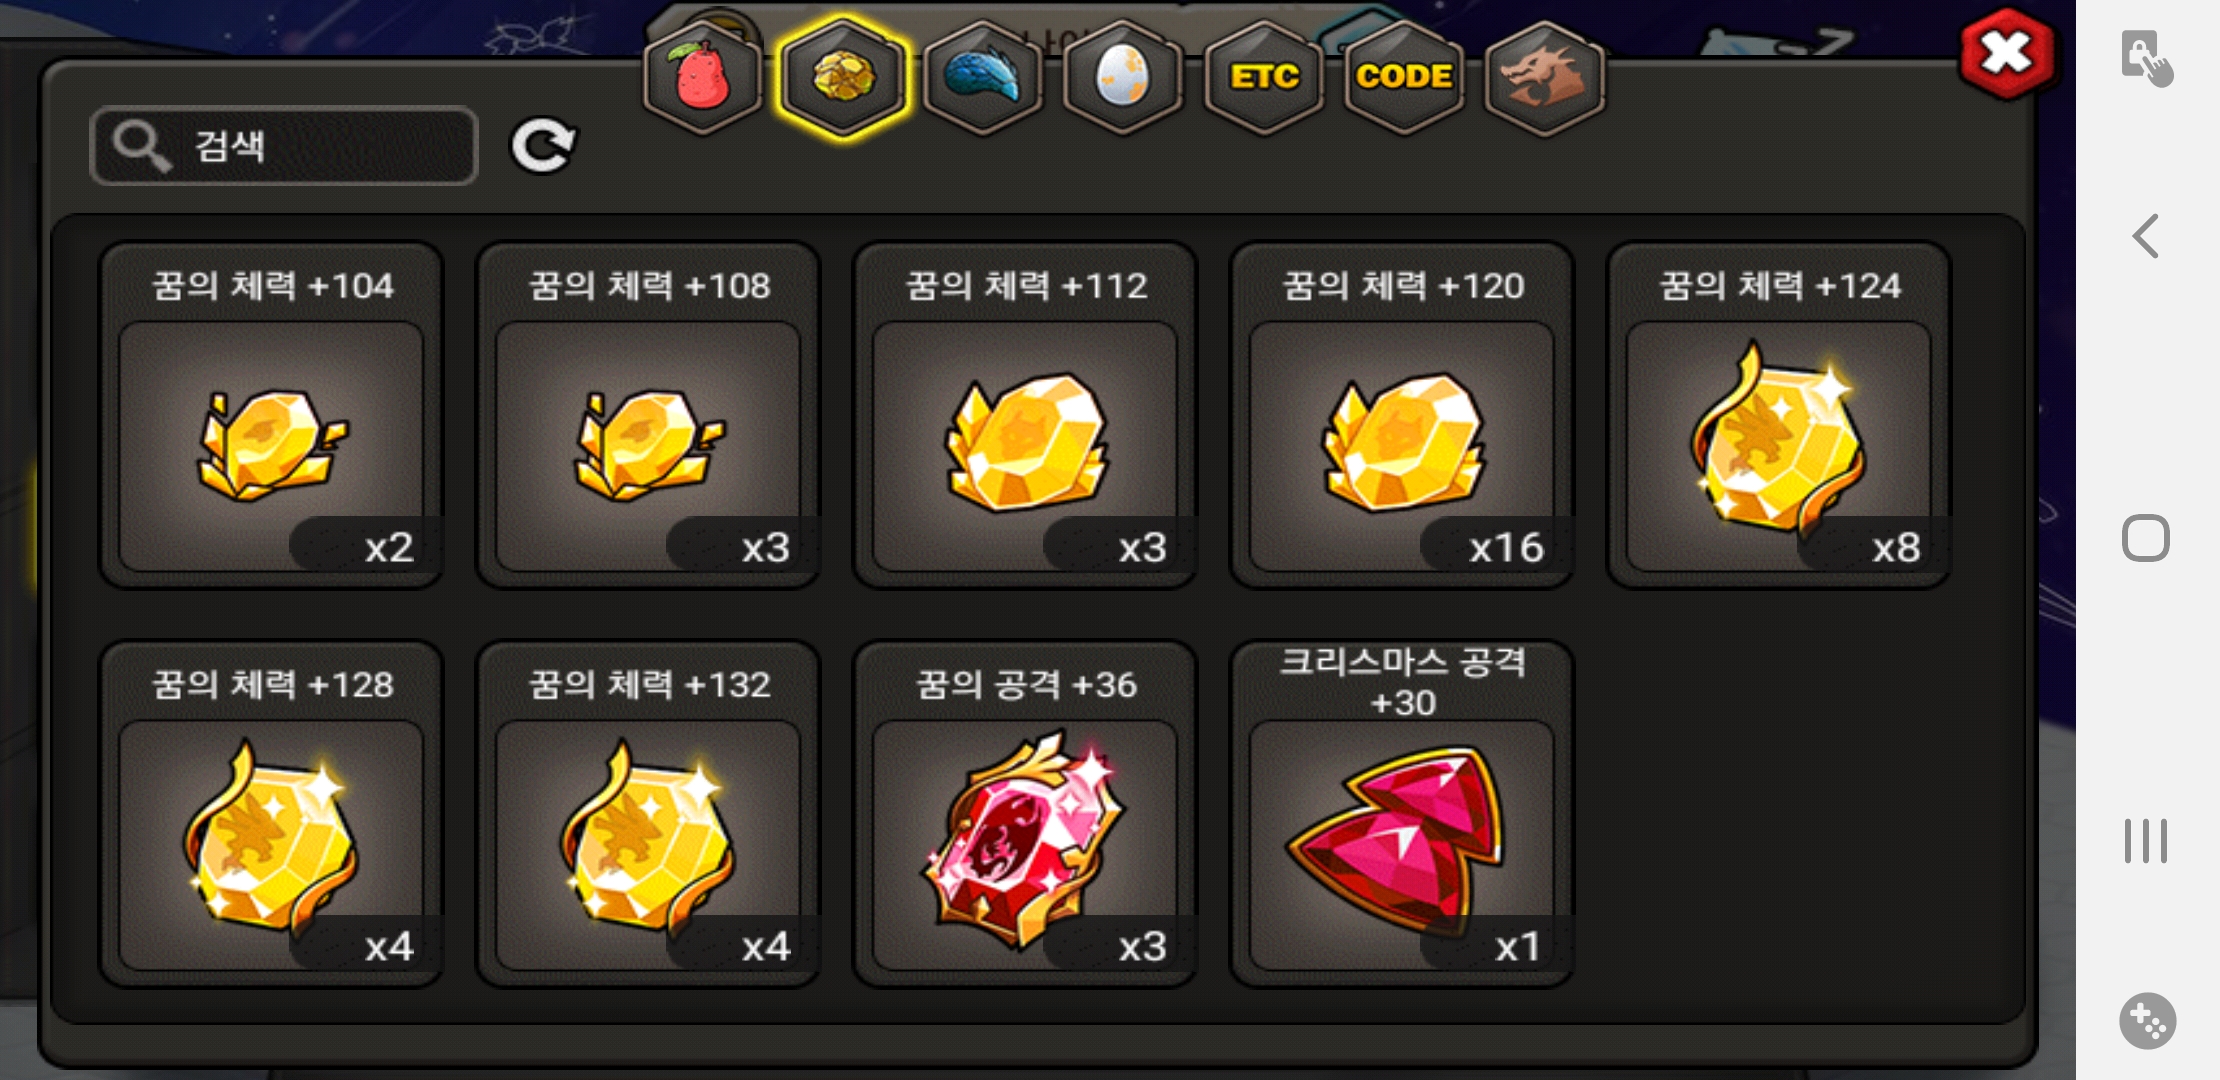Viewport: 2220px width, 1080px height.
Task: Close the inventory with red X
Action: click(2008, 53)
